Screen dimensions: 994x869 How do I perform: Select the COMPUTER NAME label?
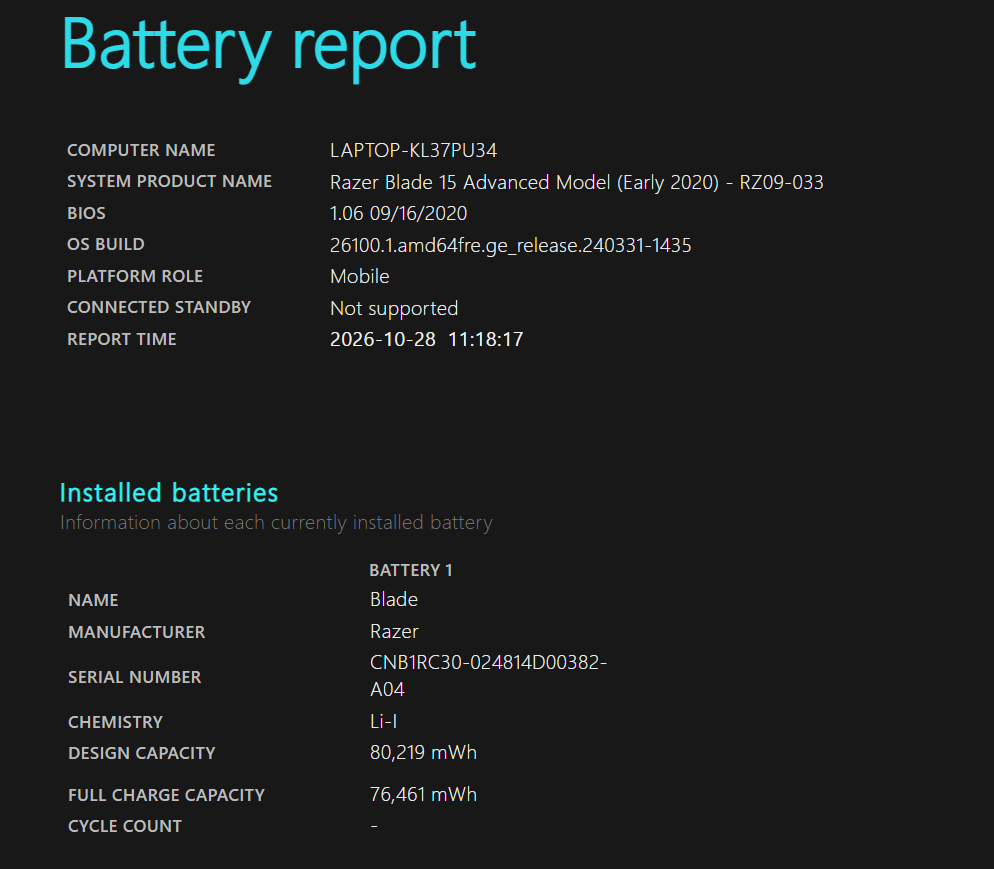point(141,150)
